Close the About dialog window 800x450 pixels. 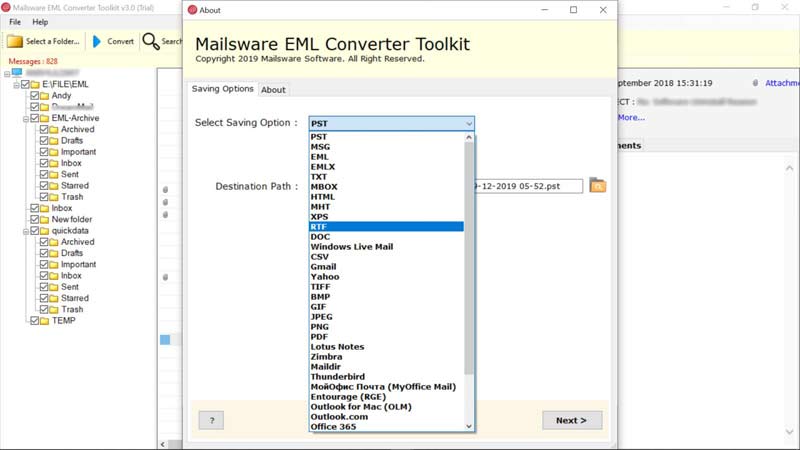tap(603, 10)
